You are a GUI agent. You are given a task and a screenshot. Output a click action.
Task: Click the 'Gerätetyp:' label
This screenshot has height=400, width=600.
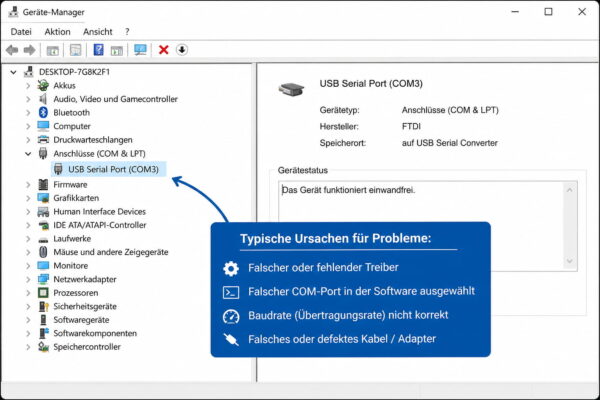point(339,110)
